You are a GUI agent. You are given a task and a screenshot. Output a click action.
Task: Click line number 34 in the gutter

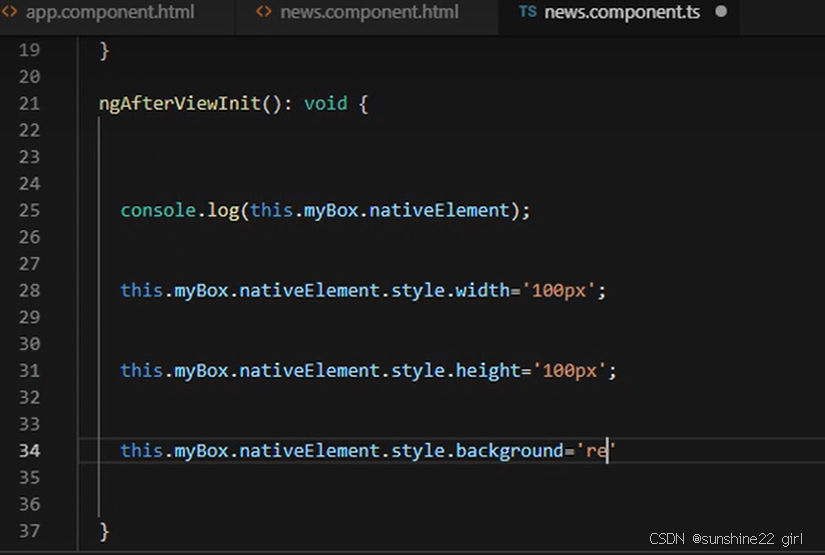29,451
